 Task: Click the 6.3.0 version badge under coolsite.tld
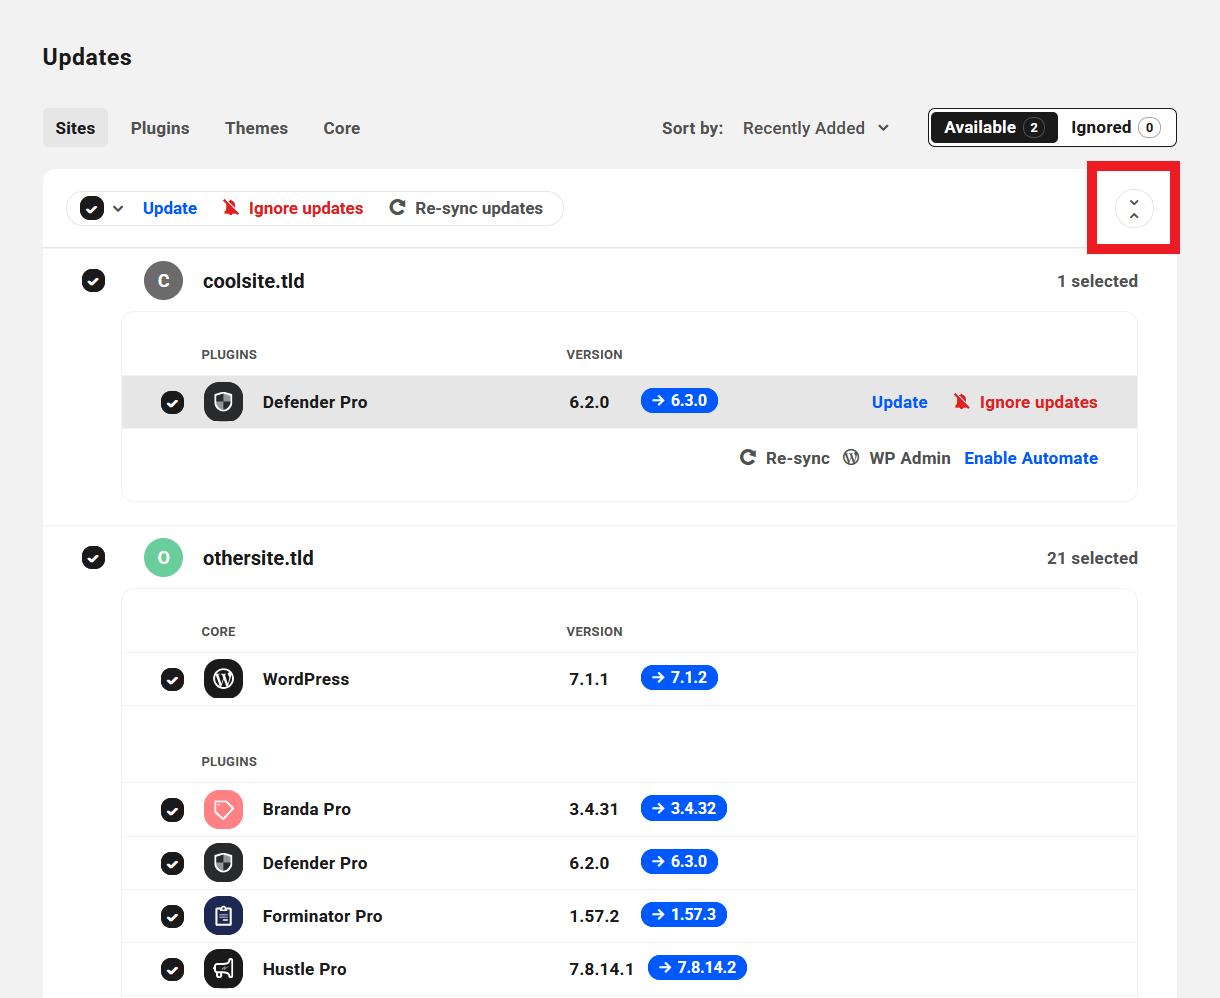click(x=679, y=401)
